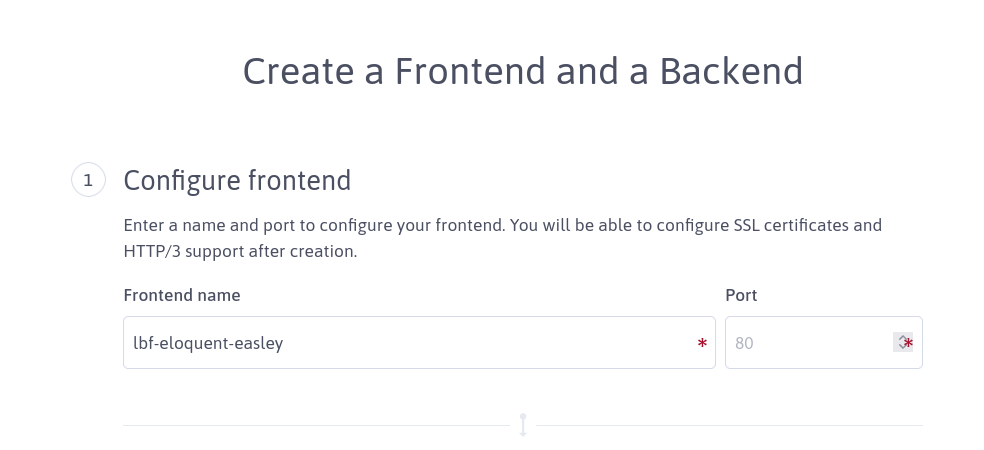Click the "Frontend name" field label
This screenshot has width=984, height=450.
pos(182,295)
